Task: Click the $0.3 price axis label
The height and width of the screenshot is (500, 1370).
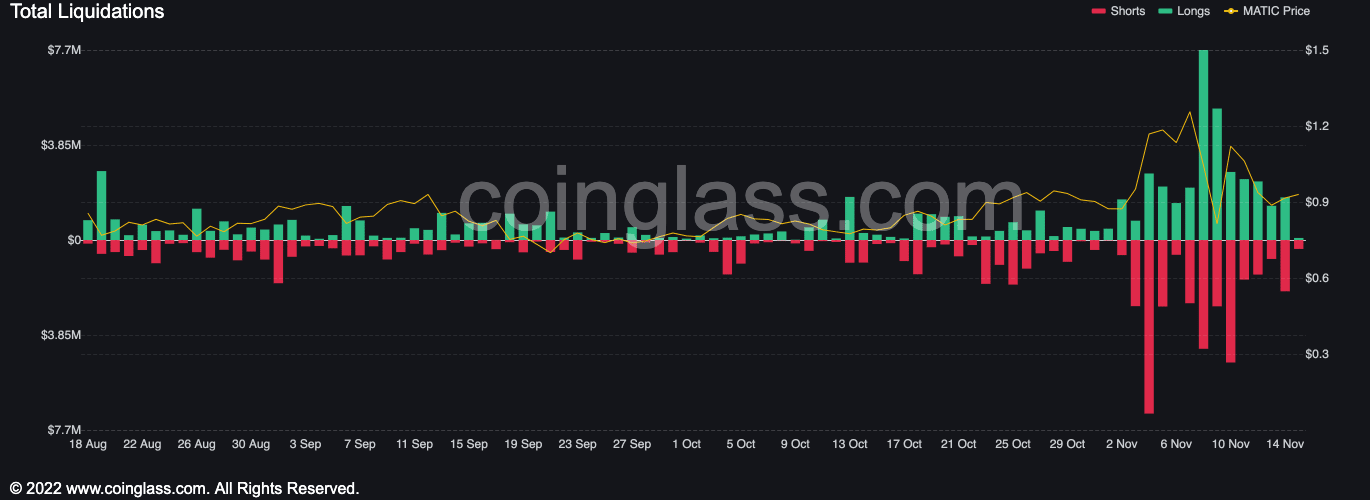Action: (x=1317, y=354)
